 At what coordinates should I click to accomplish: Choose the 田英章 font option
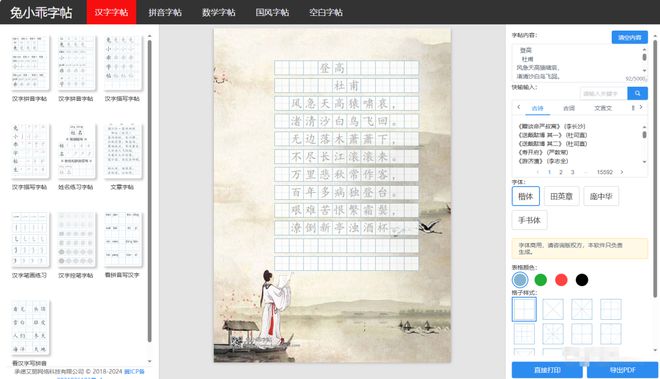tap(562, 196)
